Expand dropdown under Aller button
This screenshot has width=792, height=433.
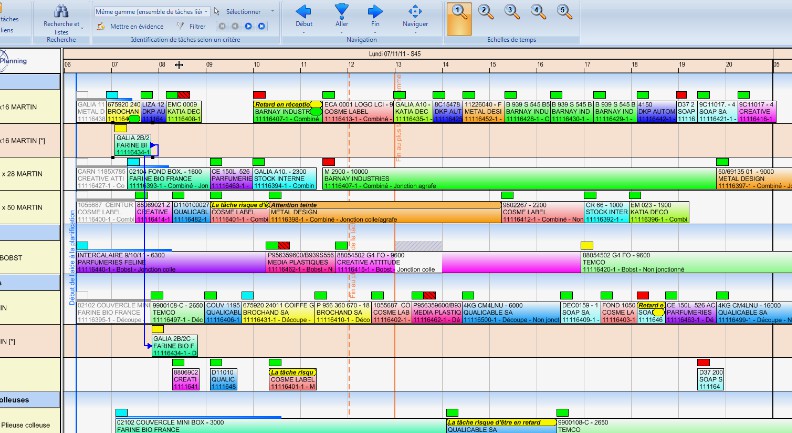(x=342, y=32)
